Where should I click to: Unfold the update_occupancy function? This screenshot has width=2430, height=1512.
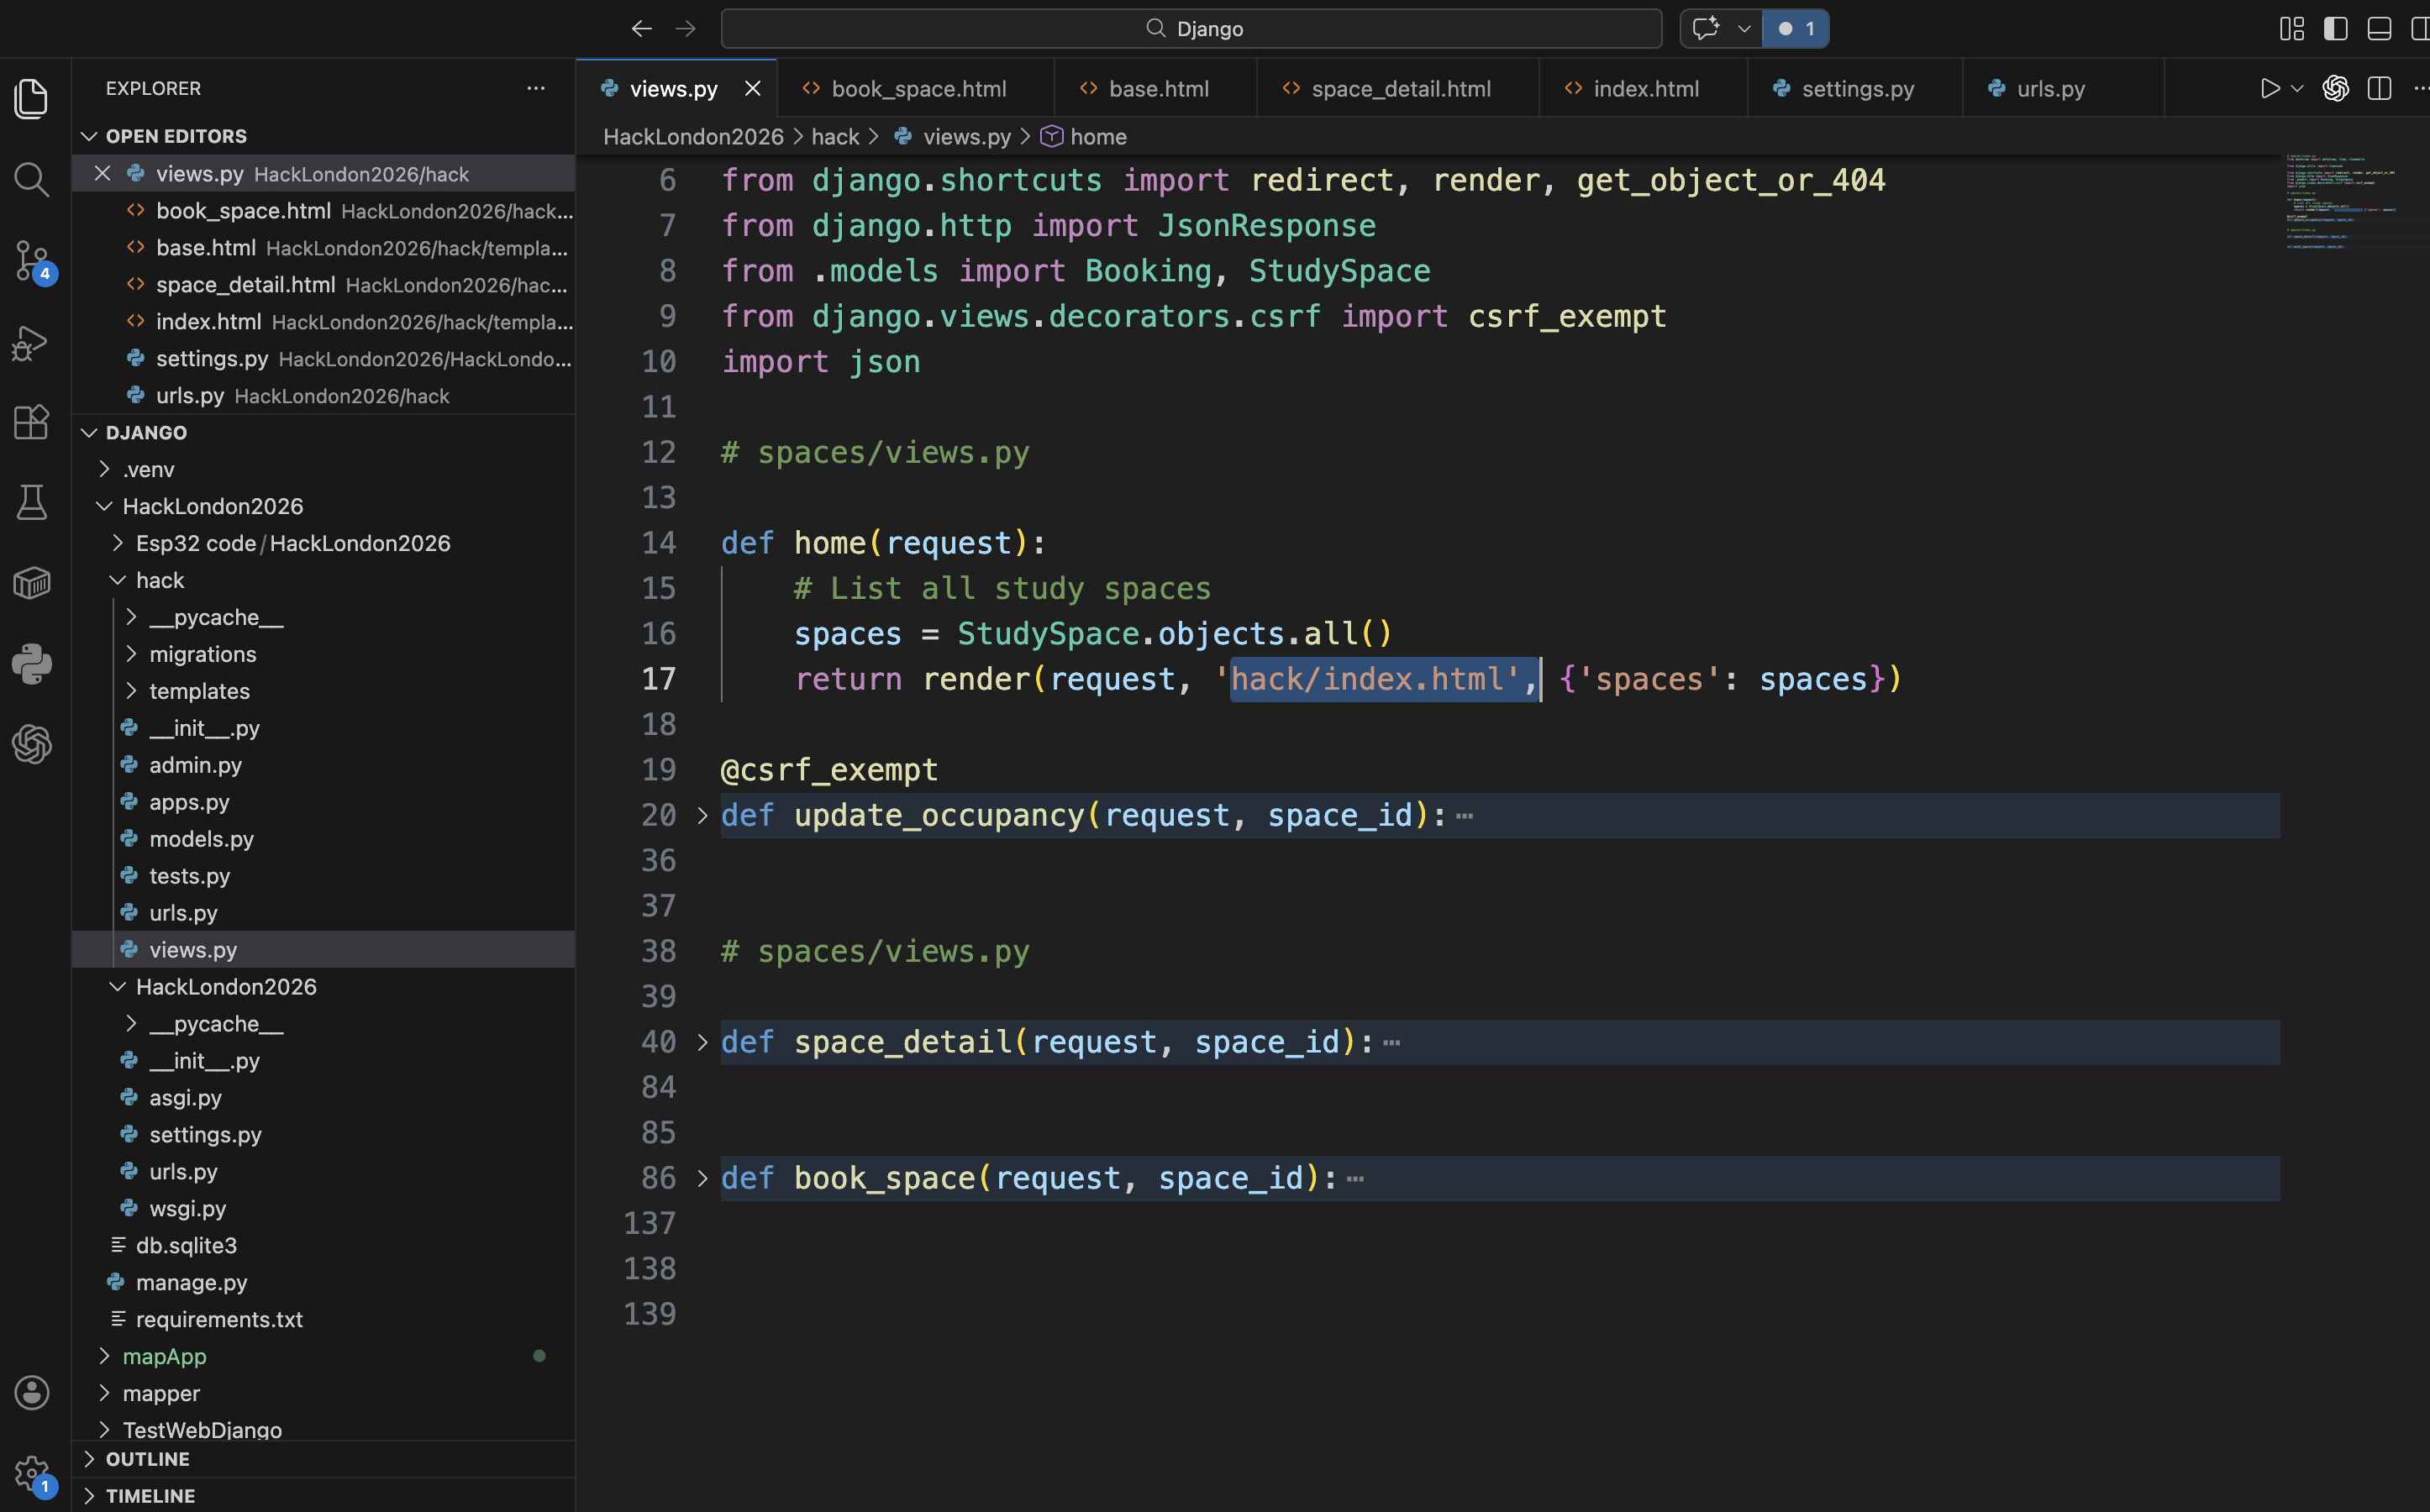pyautogui.click(x=702, y=816)
